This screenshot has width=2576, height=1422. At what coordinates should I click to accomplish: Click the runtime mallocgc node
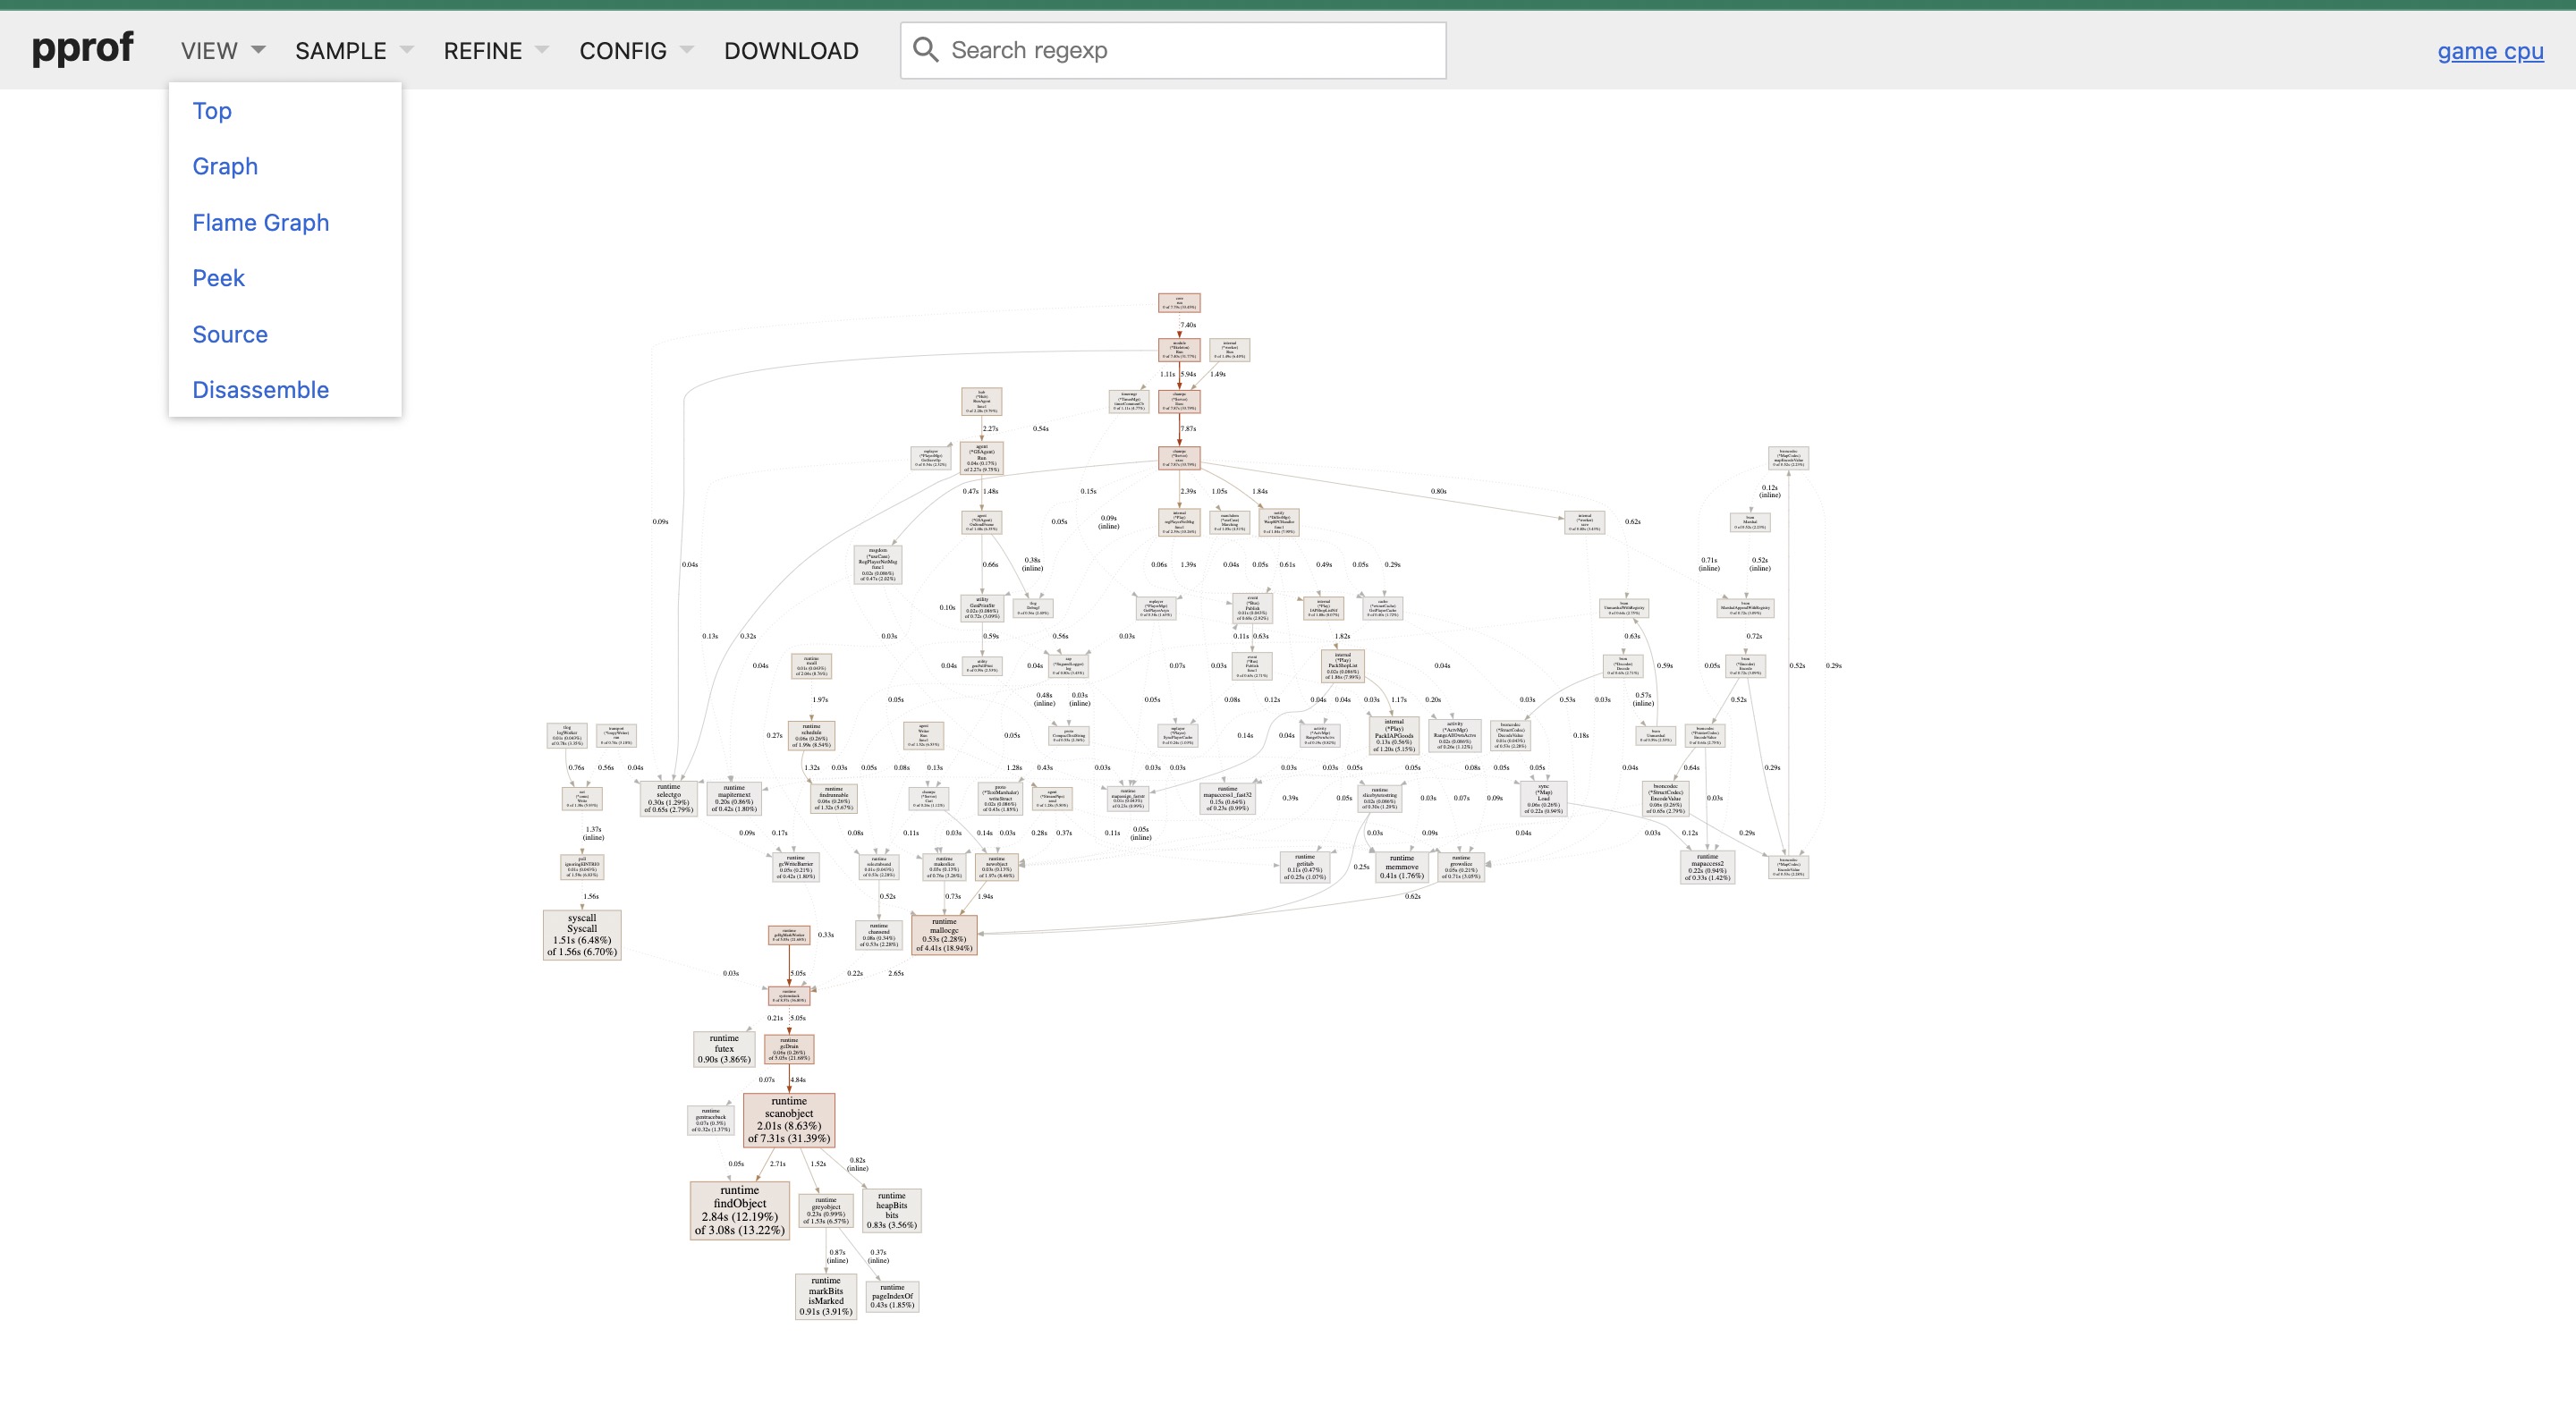coord(943,935)
